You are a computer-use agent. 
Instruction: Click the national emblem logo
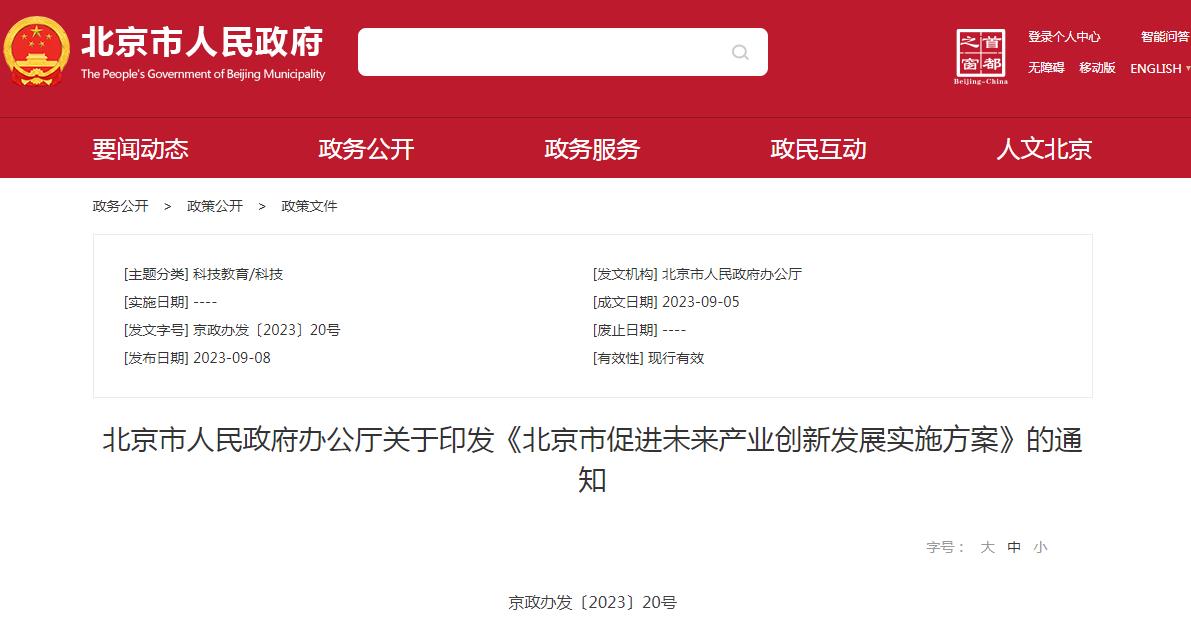36,51
